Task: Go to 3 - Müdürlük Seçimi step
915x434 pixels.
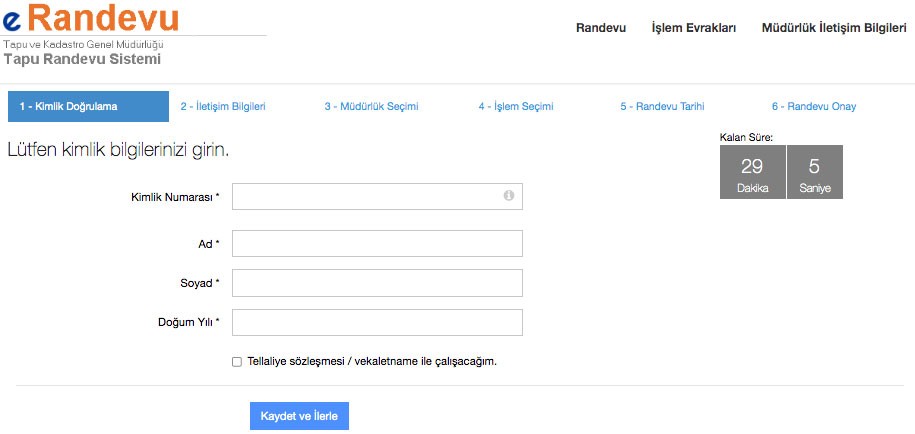Action: [x=370, y=106]
